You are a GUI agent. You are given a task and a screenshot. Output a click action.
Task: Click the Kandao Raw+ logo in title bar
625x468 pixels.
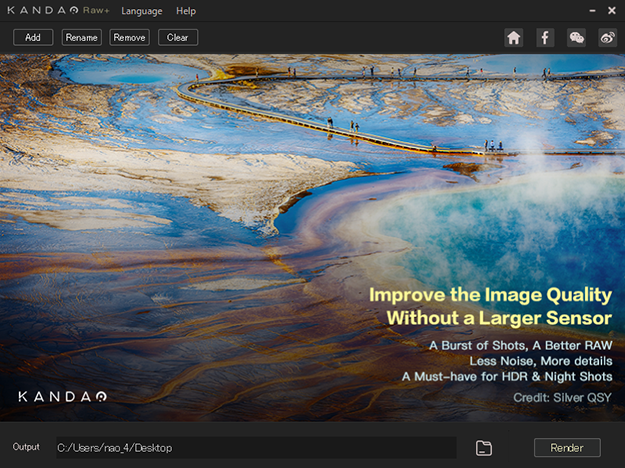[56, 11]
